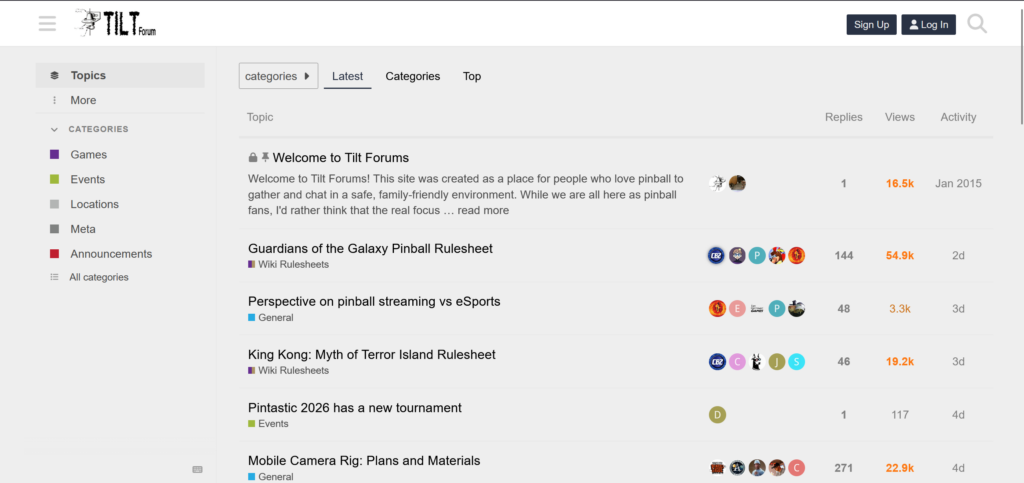Open first avatar on Mobile Camera Rig row
This screenshot has width=1024, height=483.
[717, 468]
